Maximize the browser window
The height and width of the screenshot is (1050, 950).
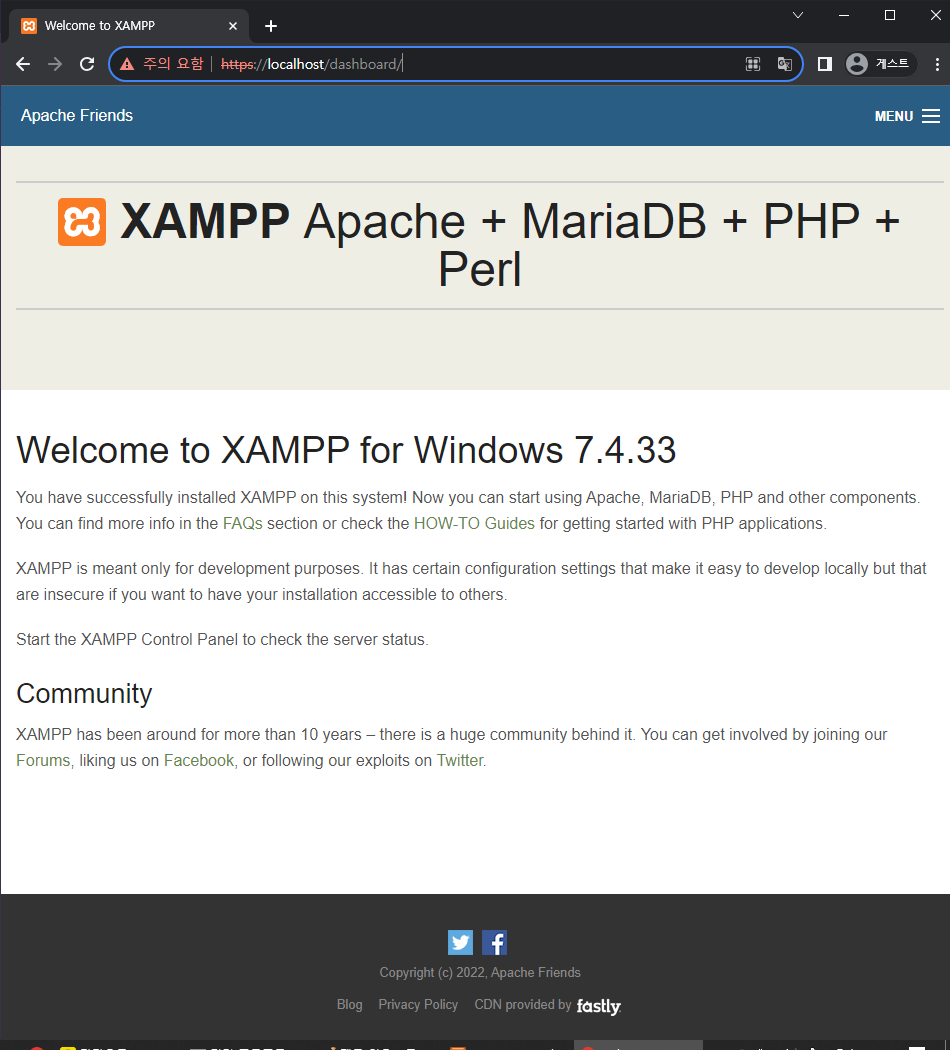[x=890, y=15]
